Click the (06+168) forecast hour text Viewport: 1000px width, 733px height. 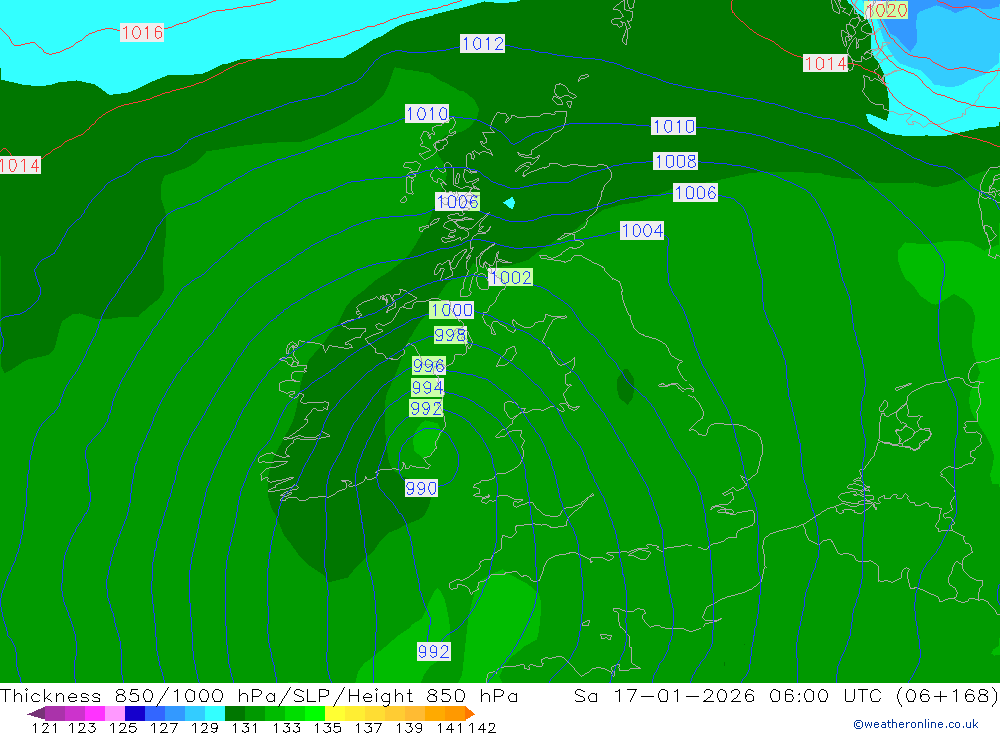[x=947, y=695]
